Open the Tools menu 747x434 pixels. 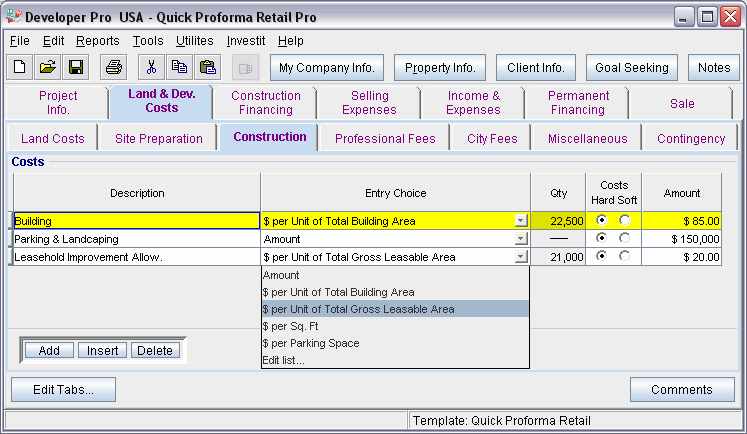pyautogui.click(x=148, y=41)
